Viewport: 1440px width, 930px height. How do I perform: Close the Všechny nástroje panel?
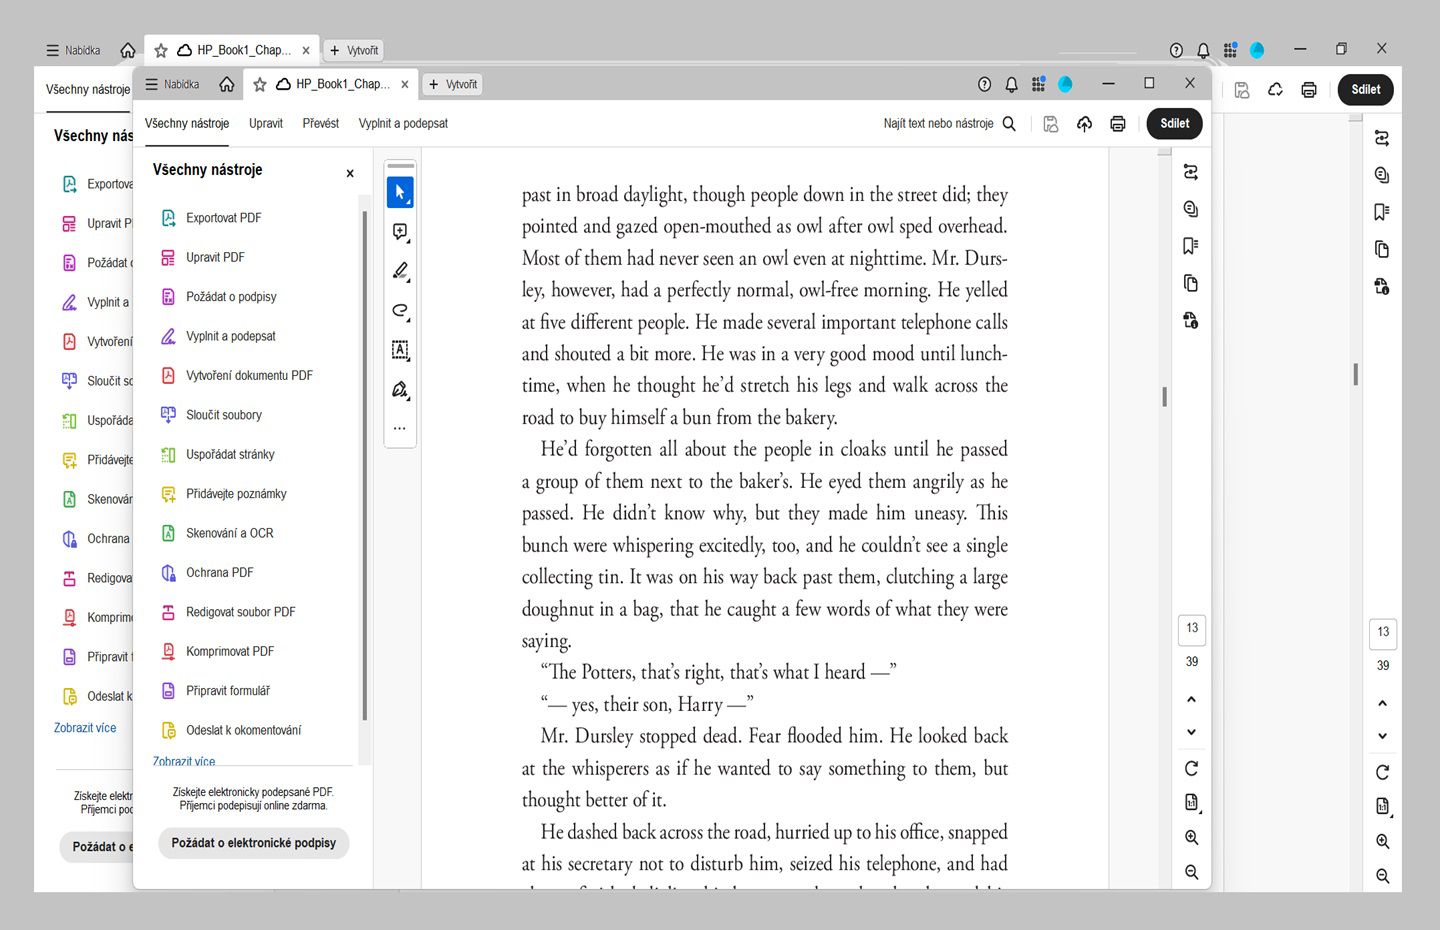350,173
